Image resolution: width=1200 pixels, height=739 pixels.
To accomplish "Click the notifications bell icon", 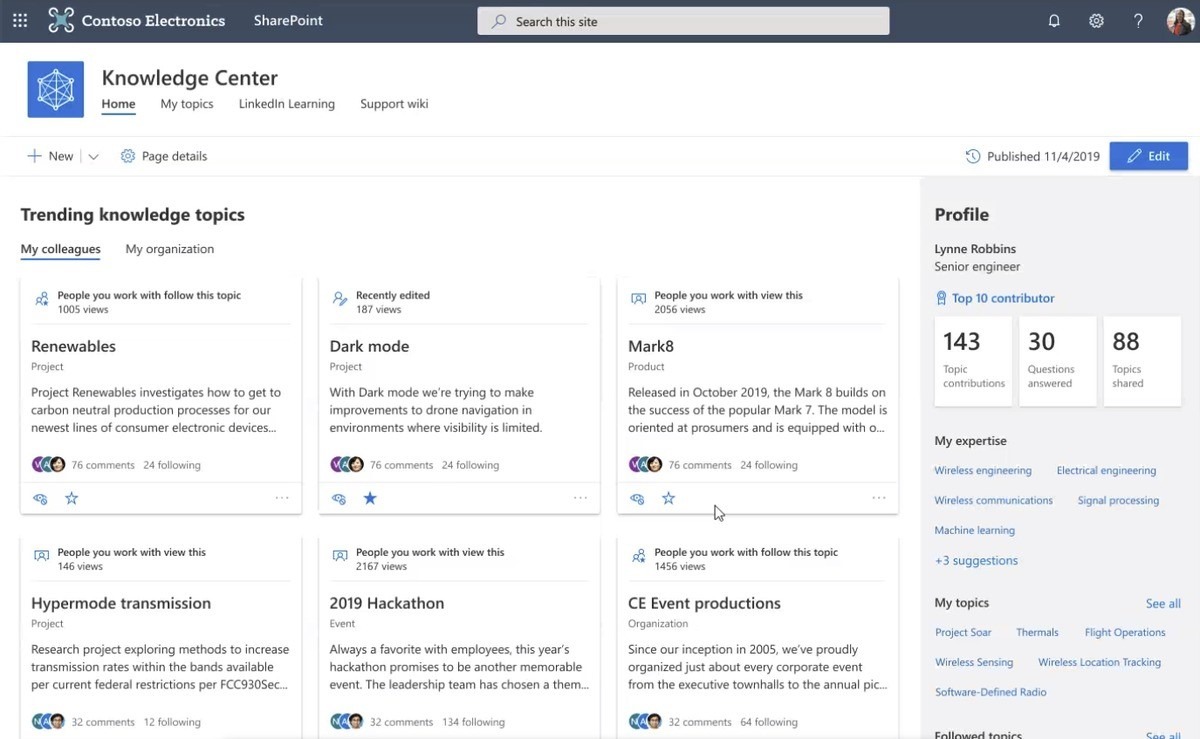I will point(1054,21).
